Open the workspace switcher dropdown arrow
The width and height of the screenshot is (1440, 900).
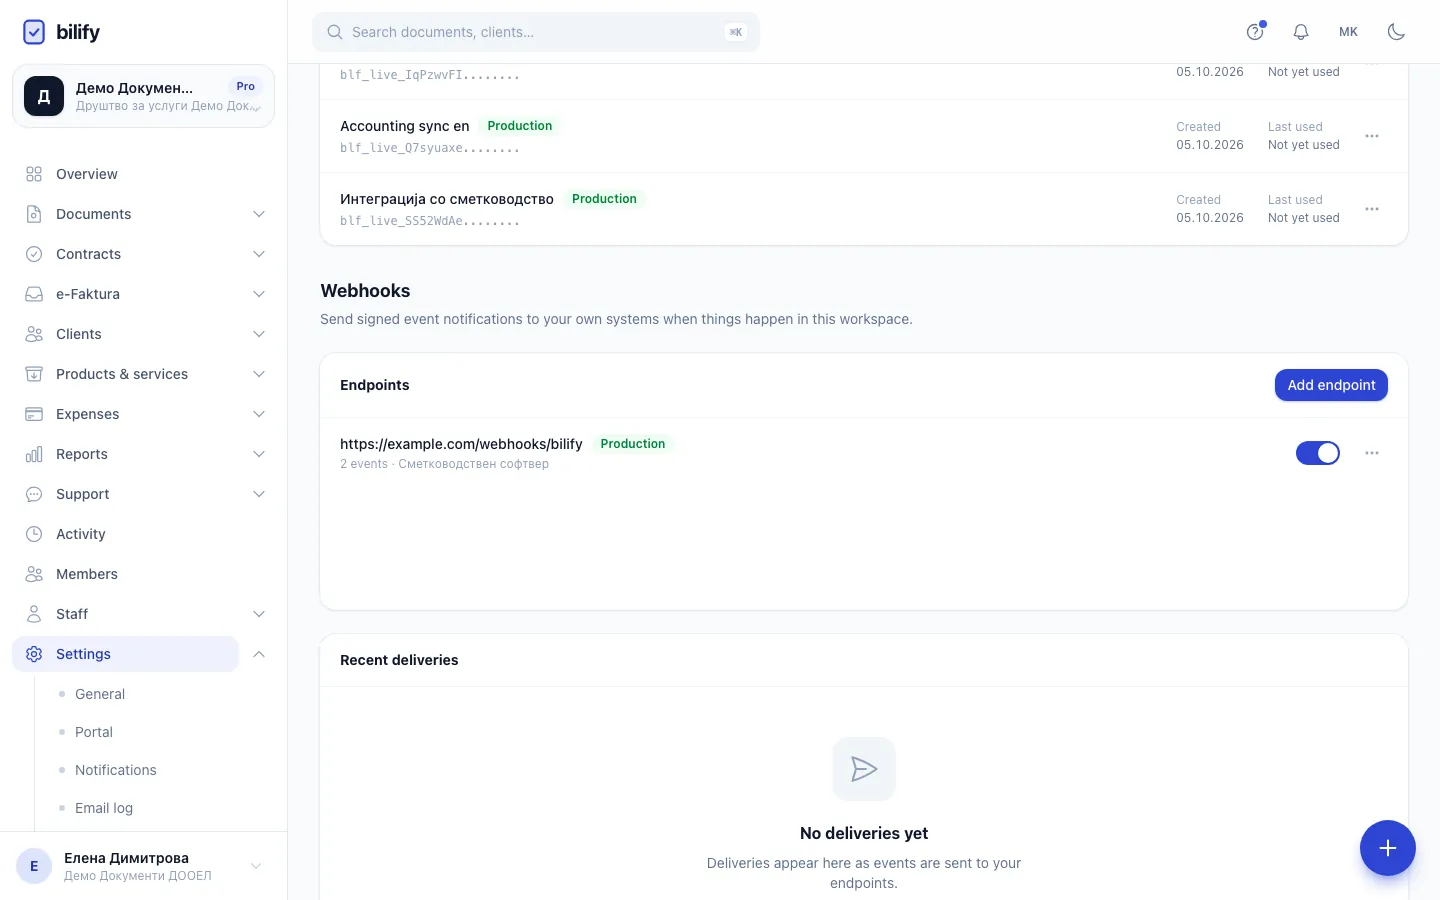tap(256, 107)
